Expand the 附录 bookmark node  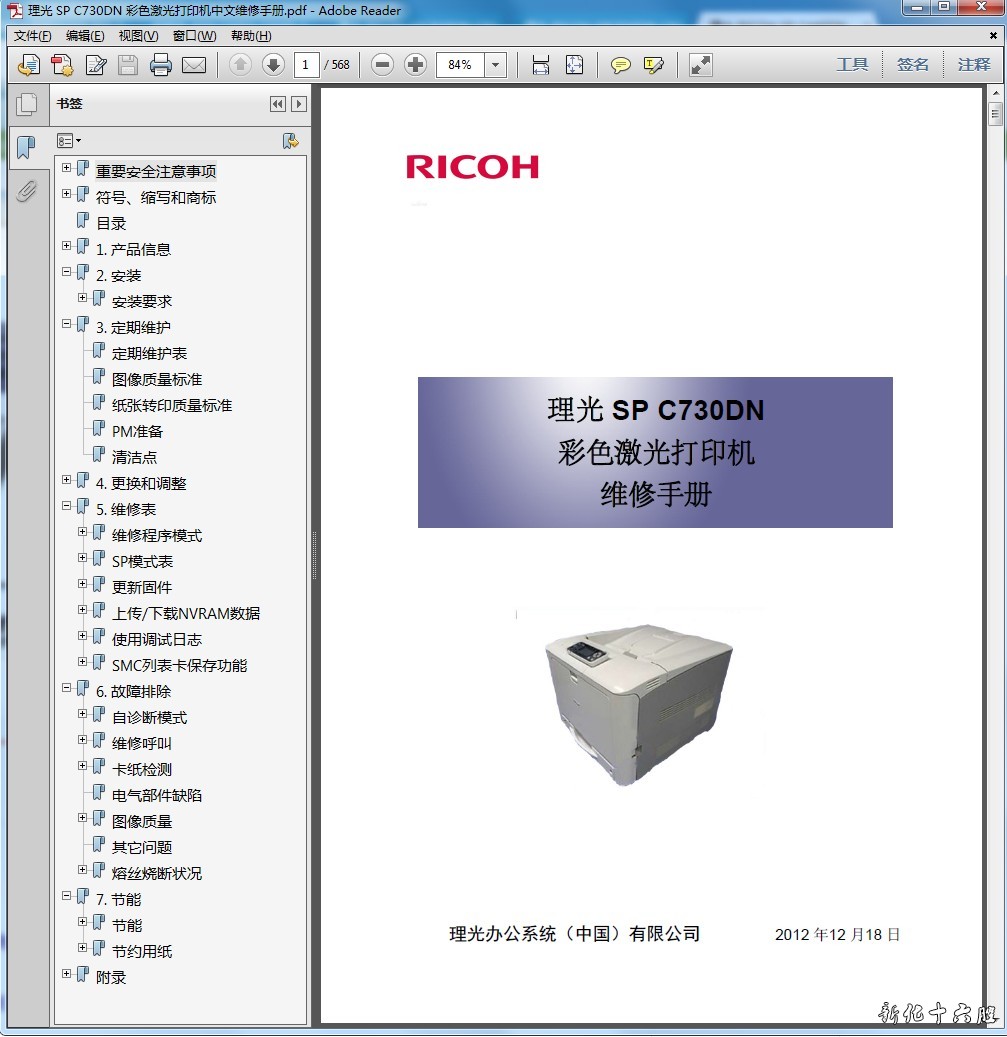click(67, 974)
